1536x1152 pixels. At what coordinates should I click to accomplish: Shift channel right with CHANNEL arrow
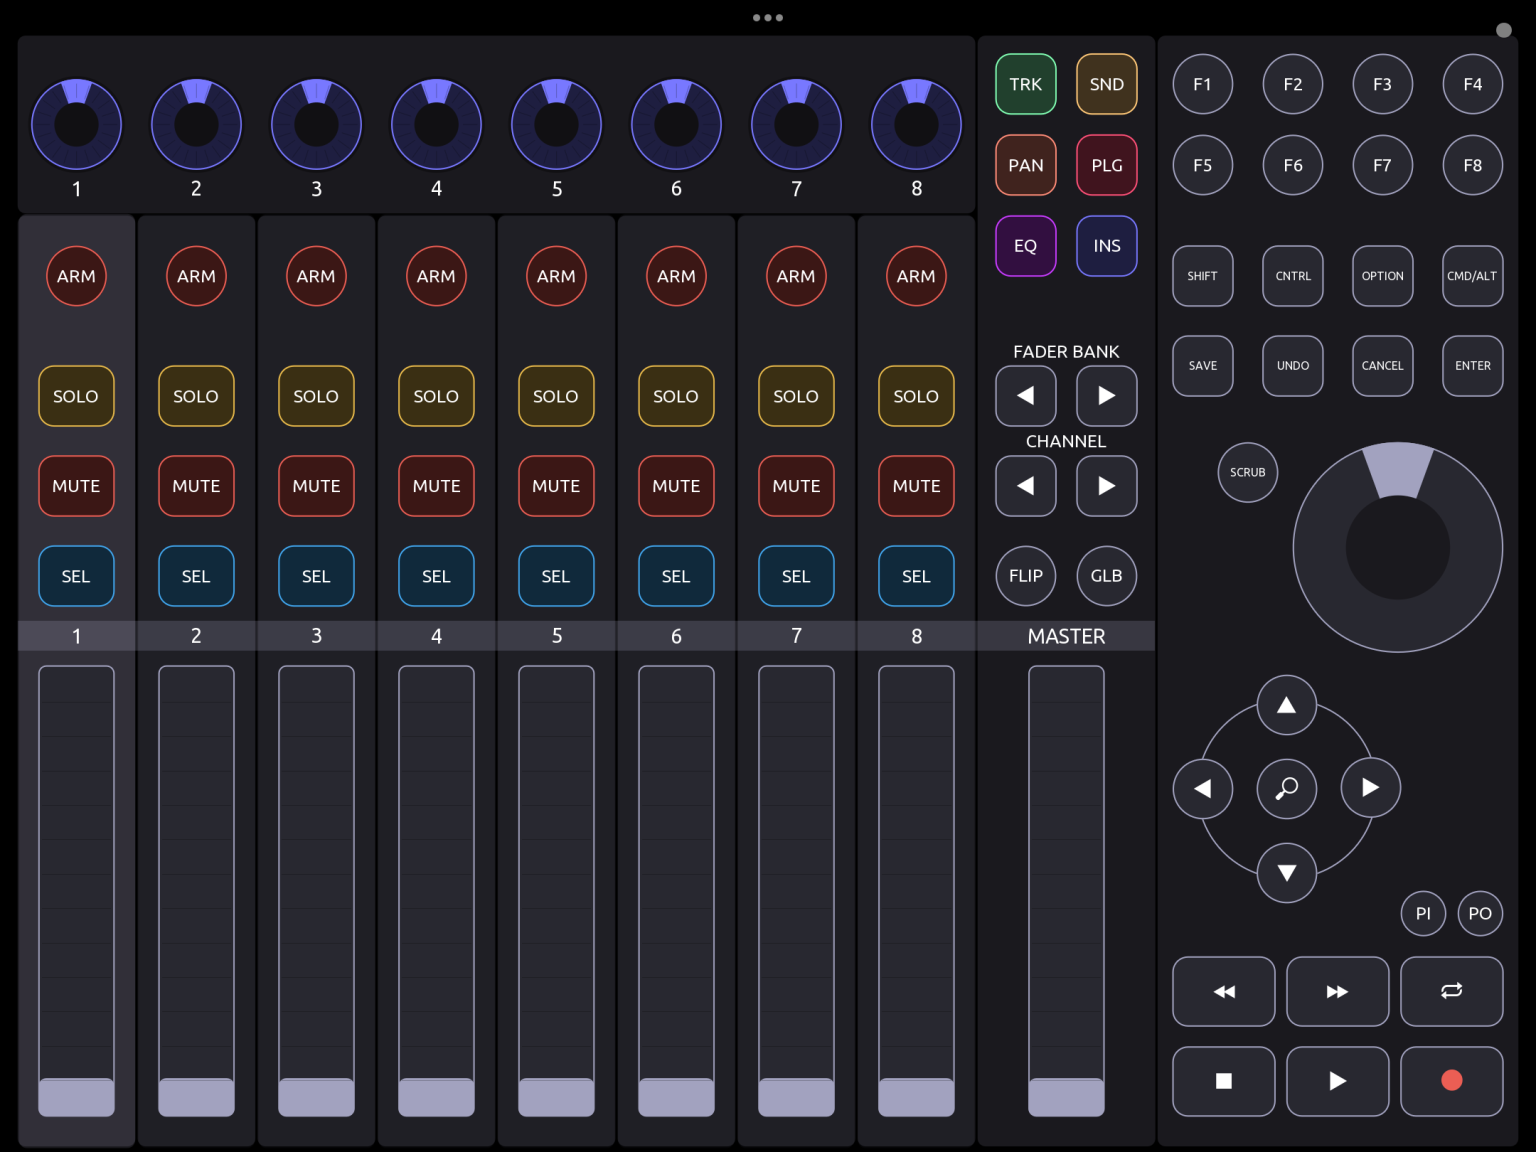1106,486
